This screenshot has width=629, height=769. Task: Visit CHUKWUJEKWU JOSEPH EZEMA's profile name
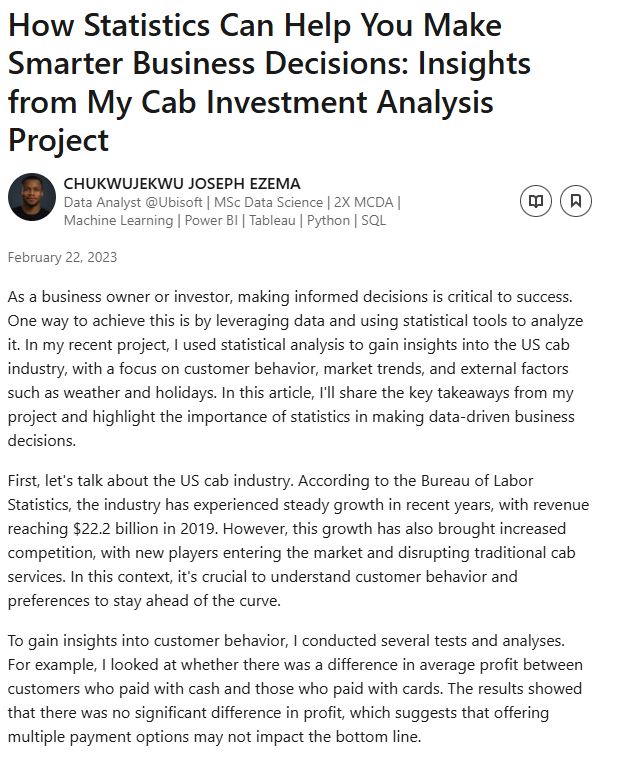click(182, 183)
